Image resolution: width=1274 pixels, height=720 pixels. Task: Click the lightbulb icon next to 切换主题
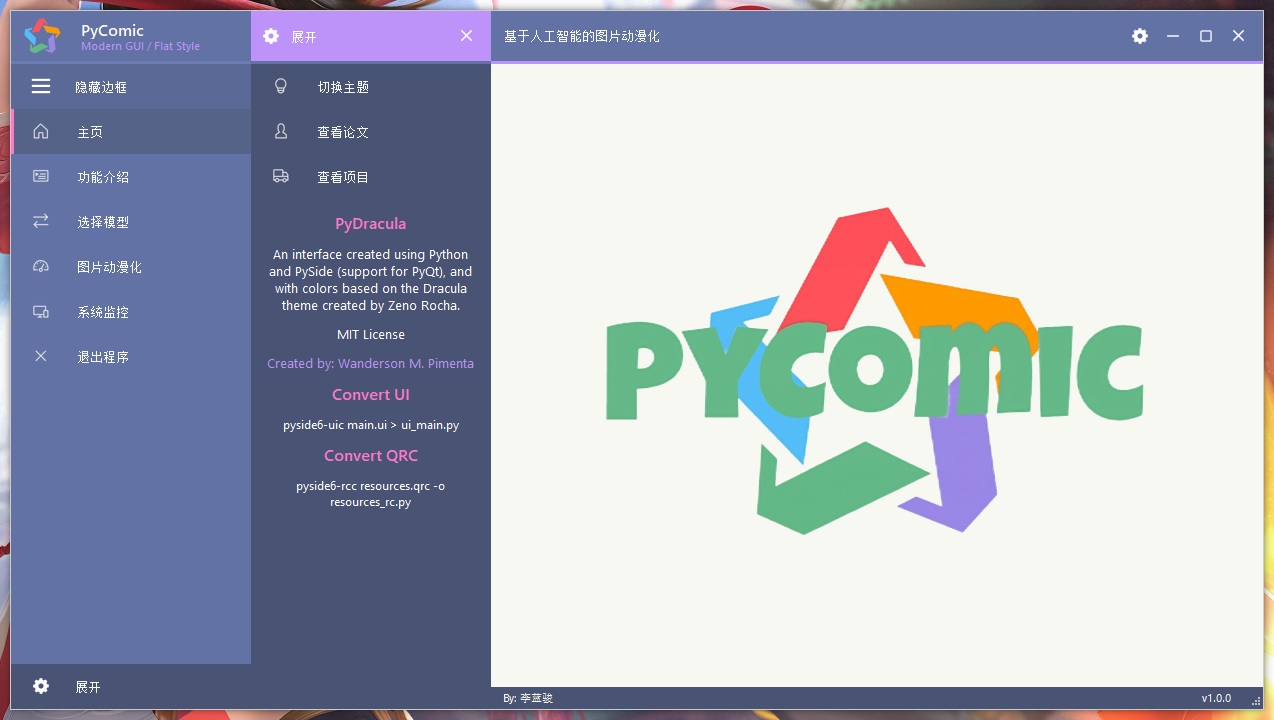click(281, 86)
